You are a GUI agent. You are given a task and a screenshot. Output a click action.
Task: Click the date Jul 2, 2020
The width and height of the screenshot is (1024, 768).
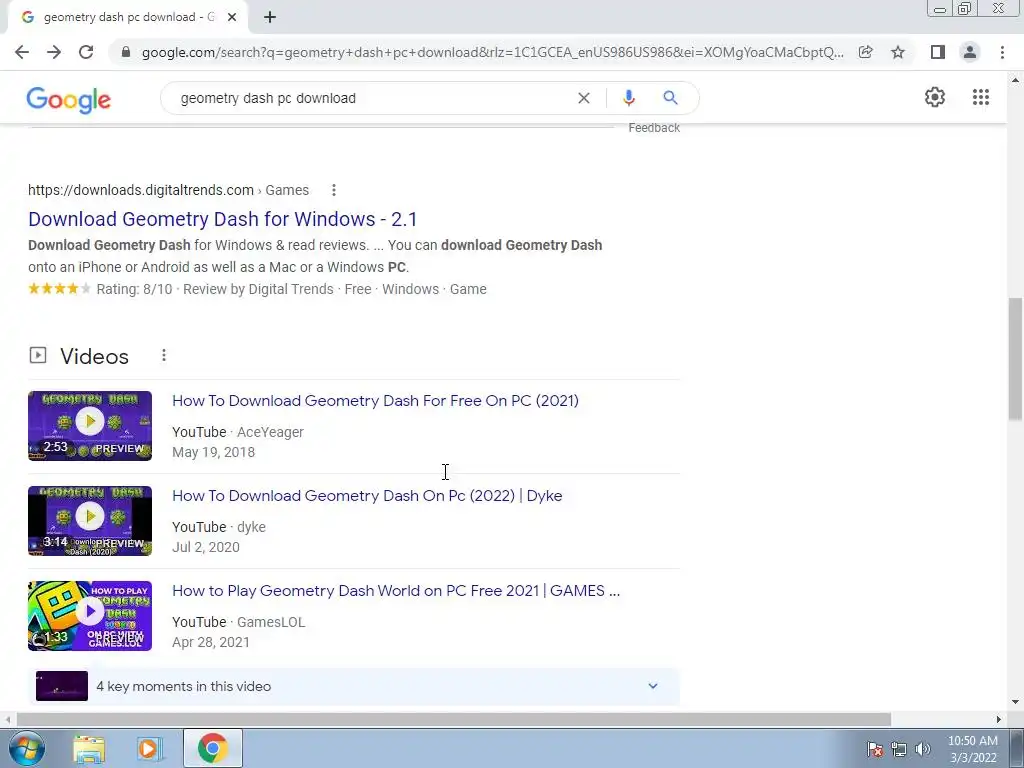pyautogui.click(x=206, y=547)
